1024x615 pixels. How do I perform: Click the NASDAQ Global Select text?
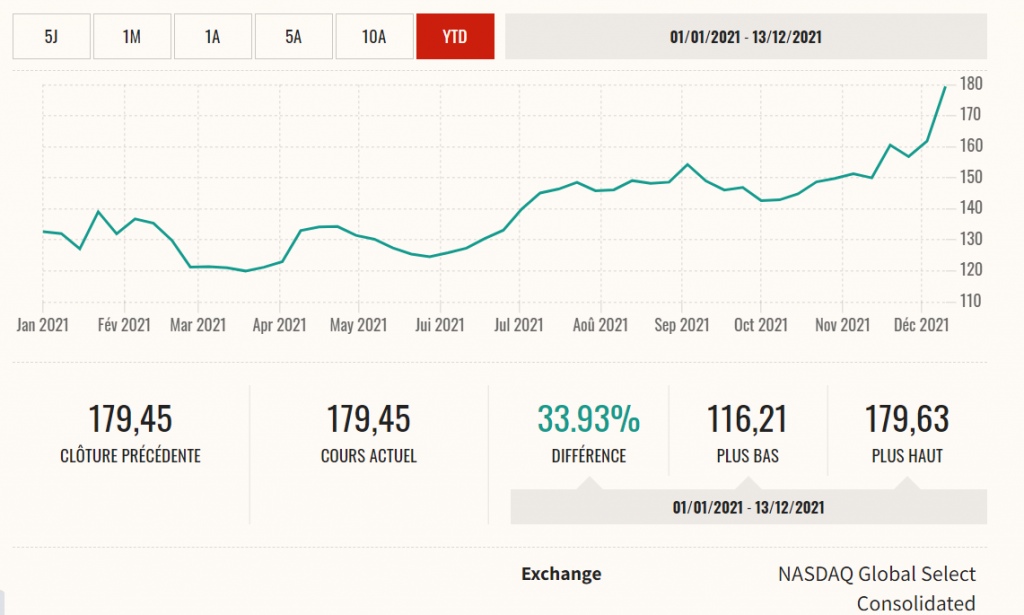876,574
